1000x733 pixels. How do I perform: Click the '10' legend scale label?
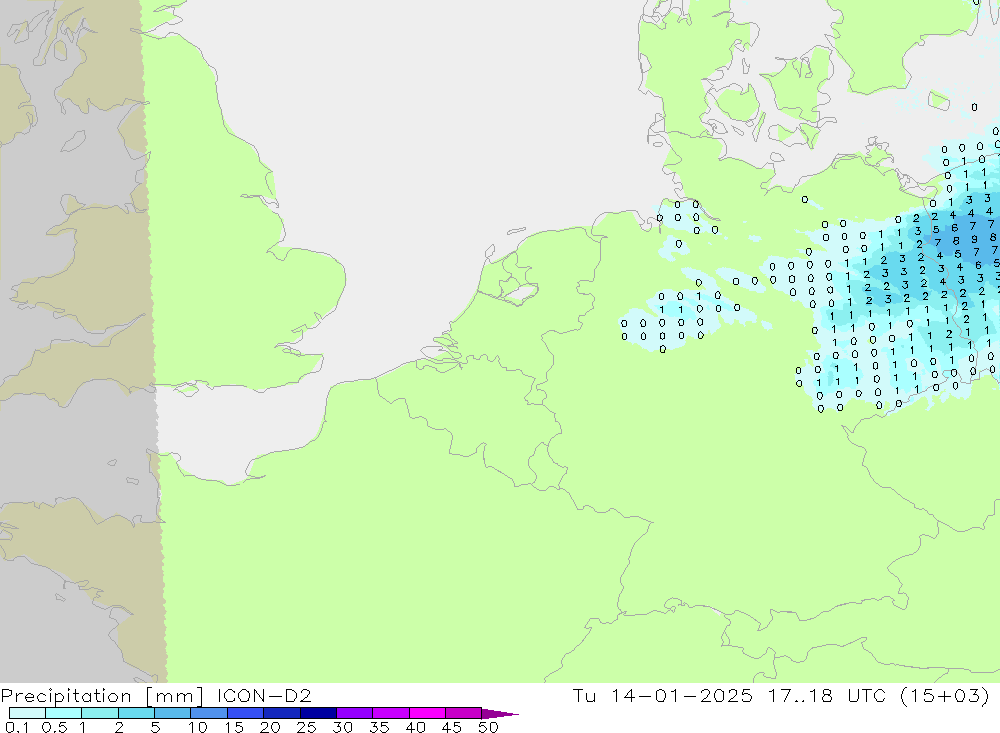pyautogui.click(x=198, y=727)
